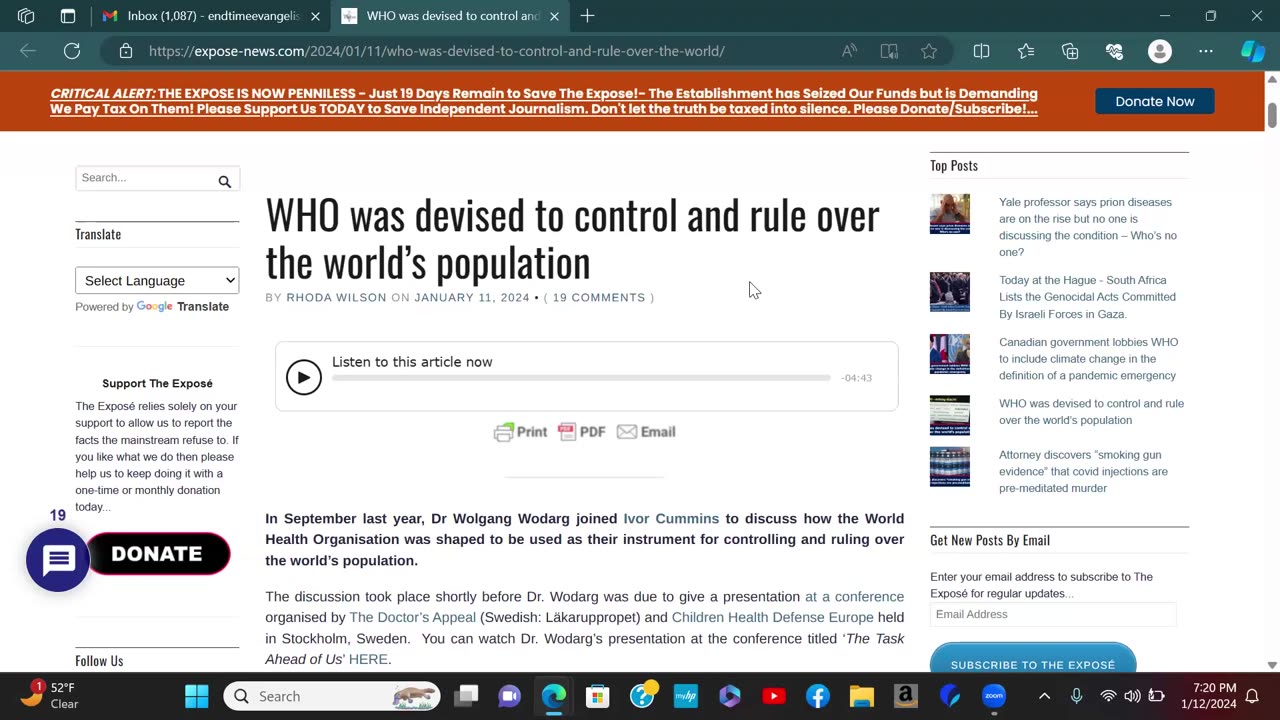Click the browser back arrow
This screenshot has height=720, width=1280.
click(x=28, y=51)
